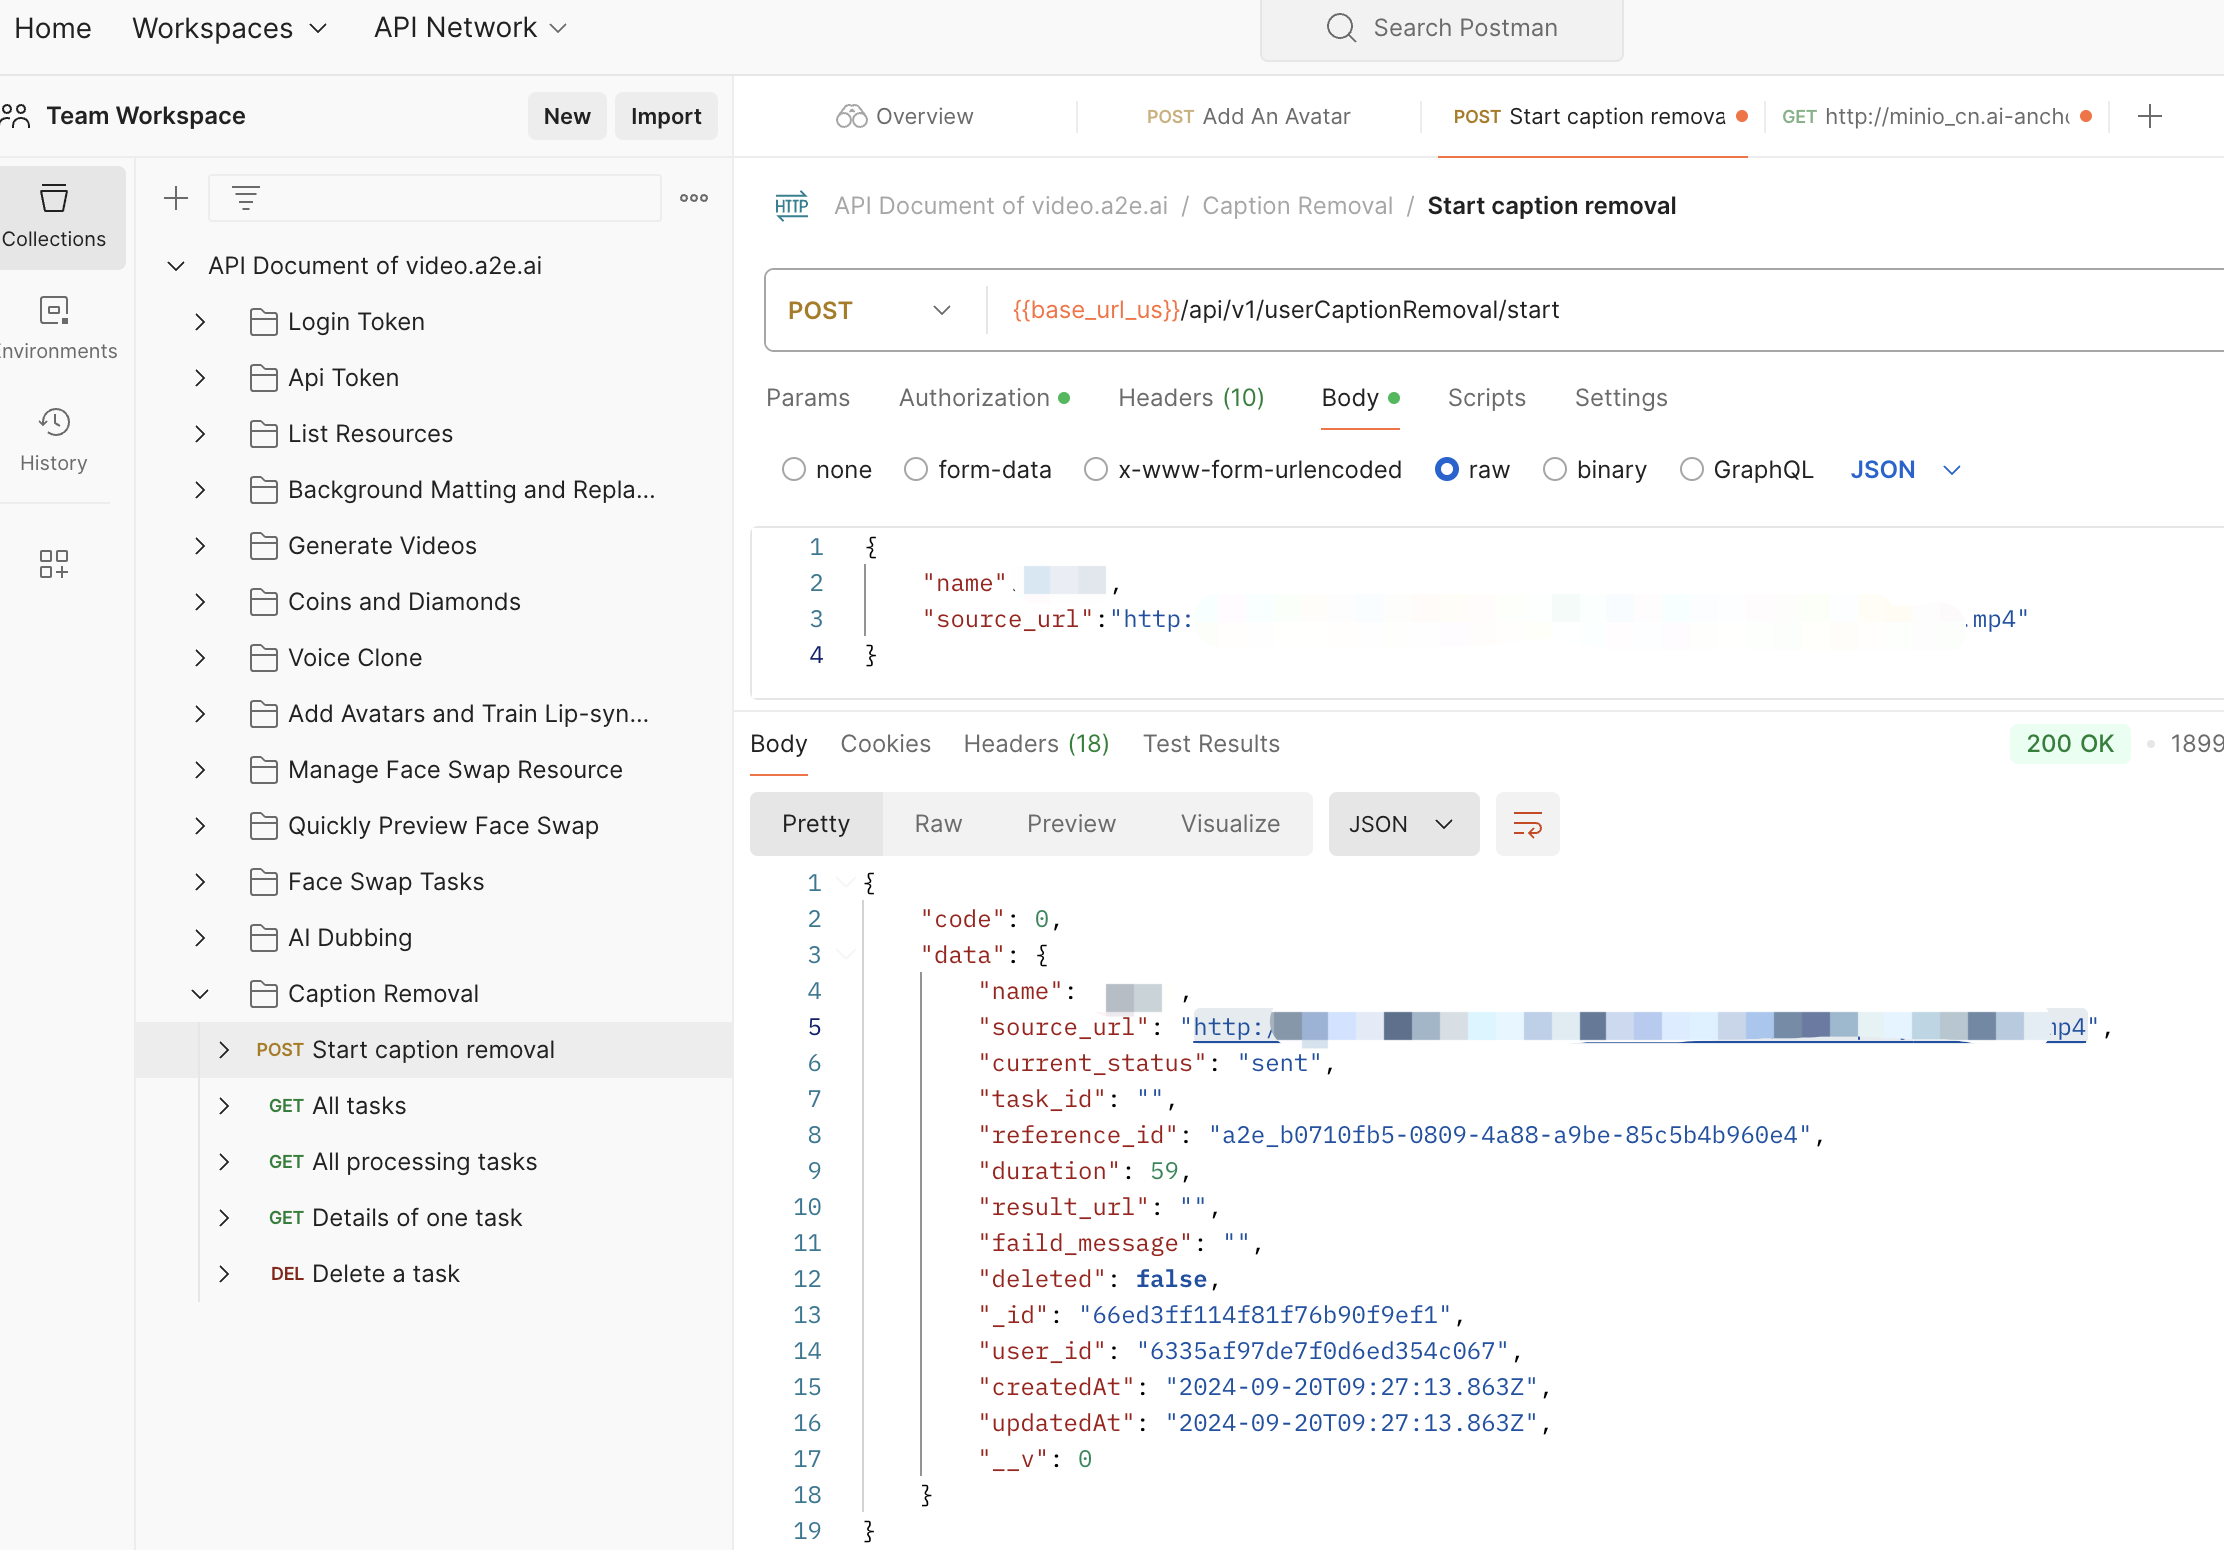This screenshot has width=2224, height=1550.
Task: Toggle the response word wrap icon
Action: pyautogui.click(x=1527, y=824)
